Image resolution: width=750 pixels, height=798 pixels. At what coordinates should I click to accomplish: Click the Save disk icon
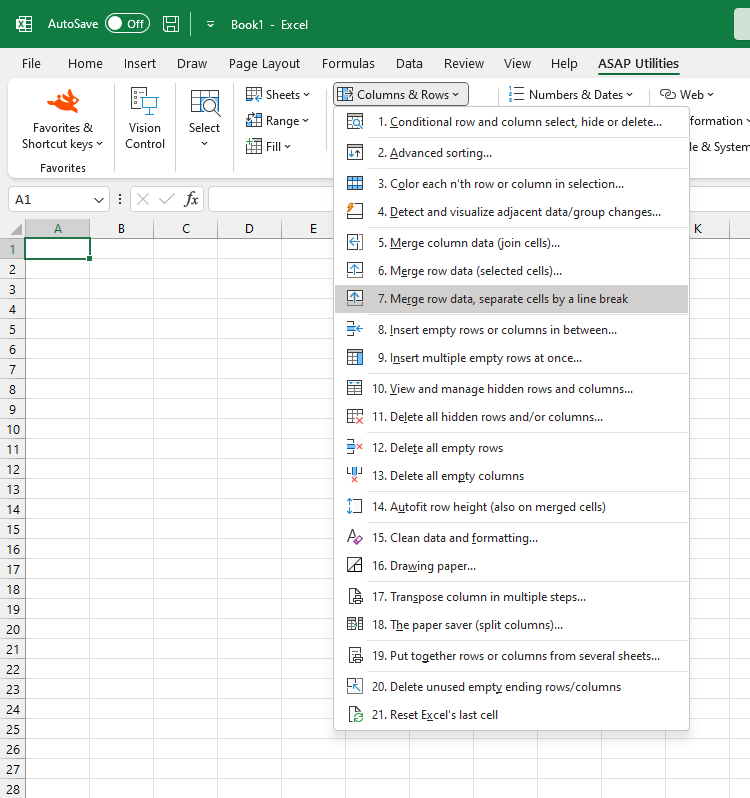[x=171, y=24]
